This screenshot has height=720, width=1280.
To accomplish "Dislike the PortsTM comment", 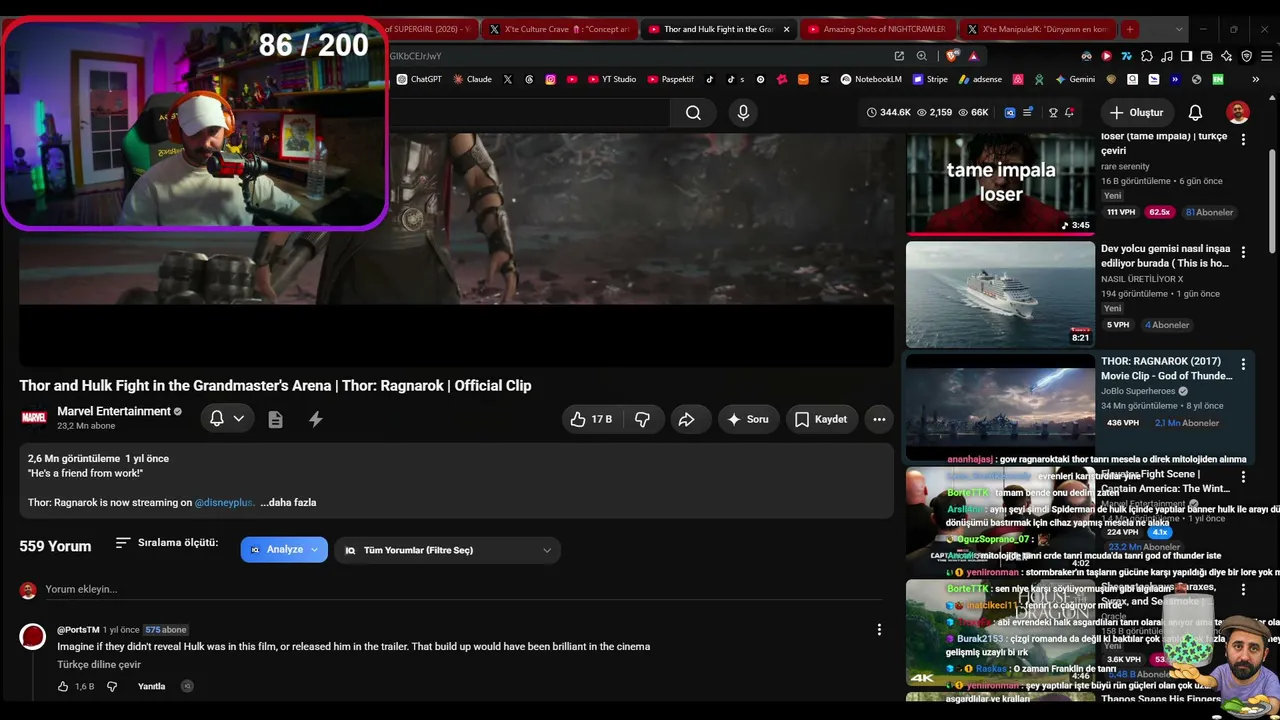I will pos(112,687).
